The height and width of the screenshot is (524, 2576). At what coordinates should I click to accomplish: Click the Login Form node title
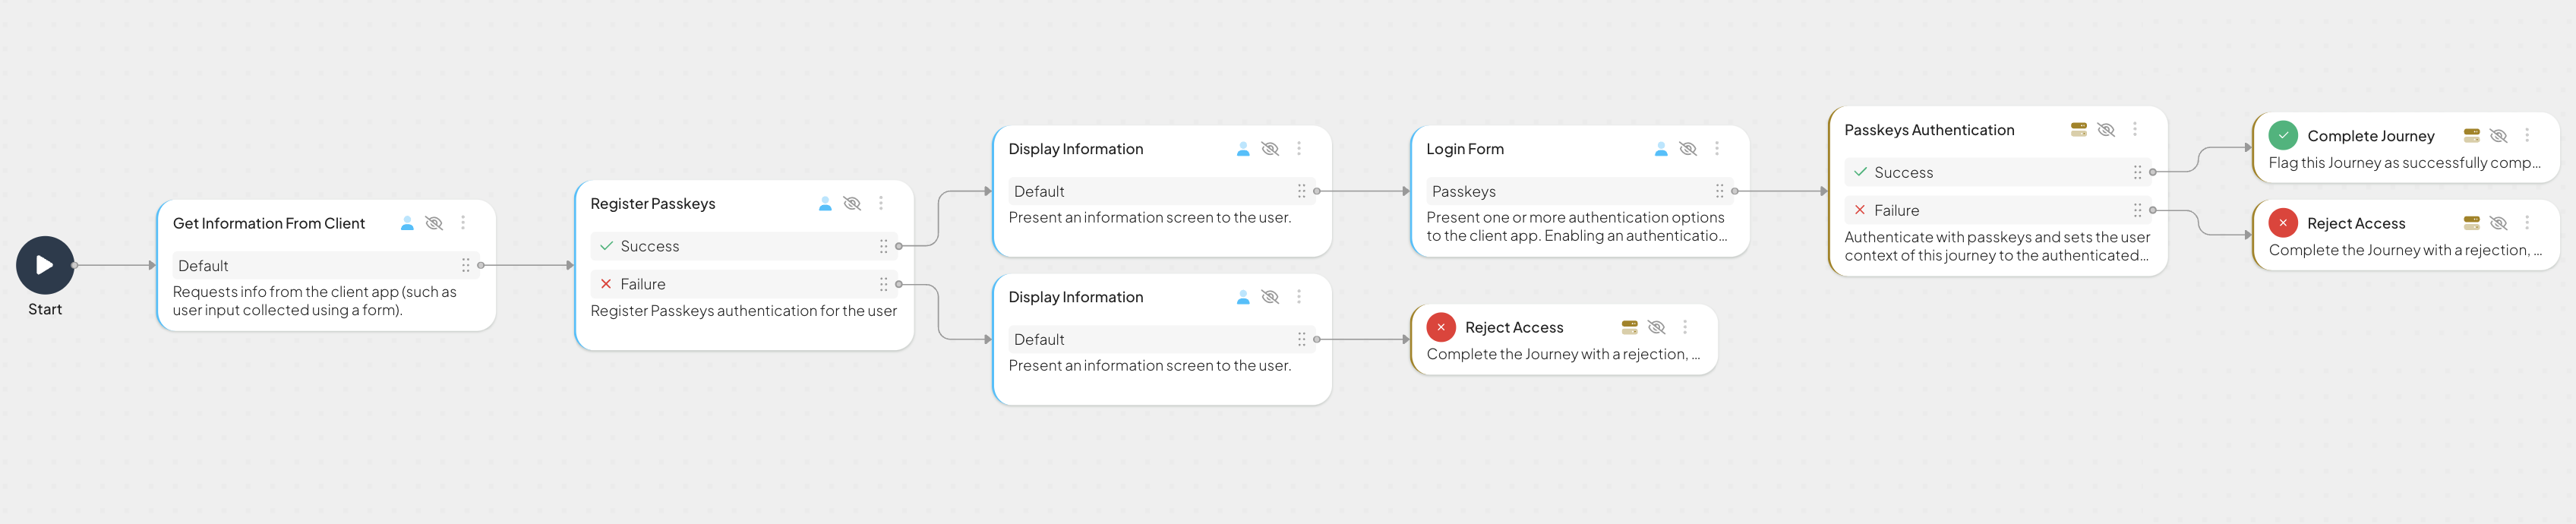coord(1464,149)
